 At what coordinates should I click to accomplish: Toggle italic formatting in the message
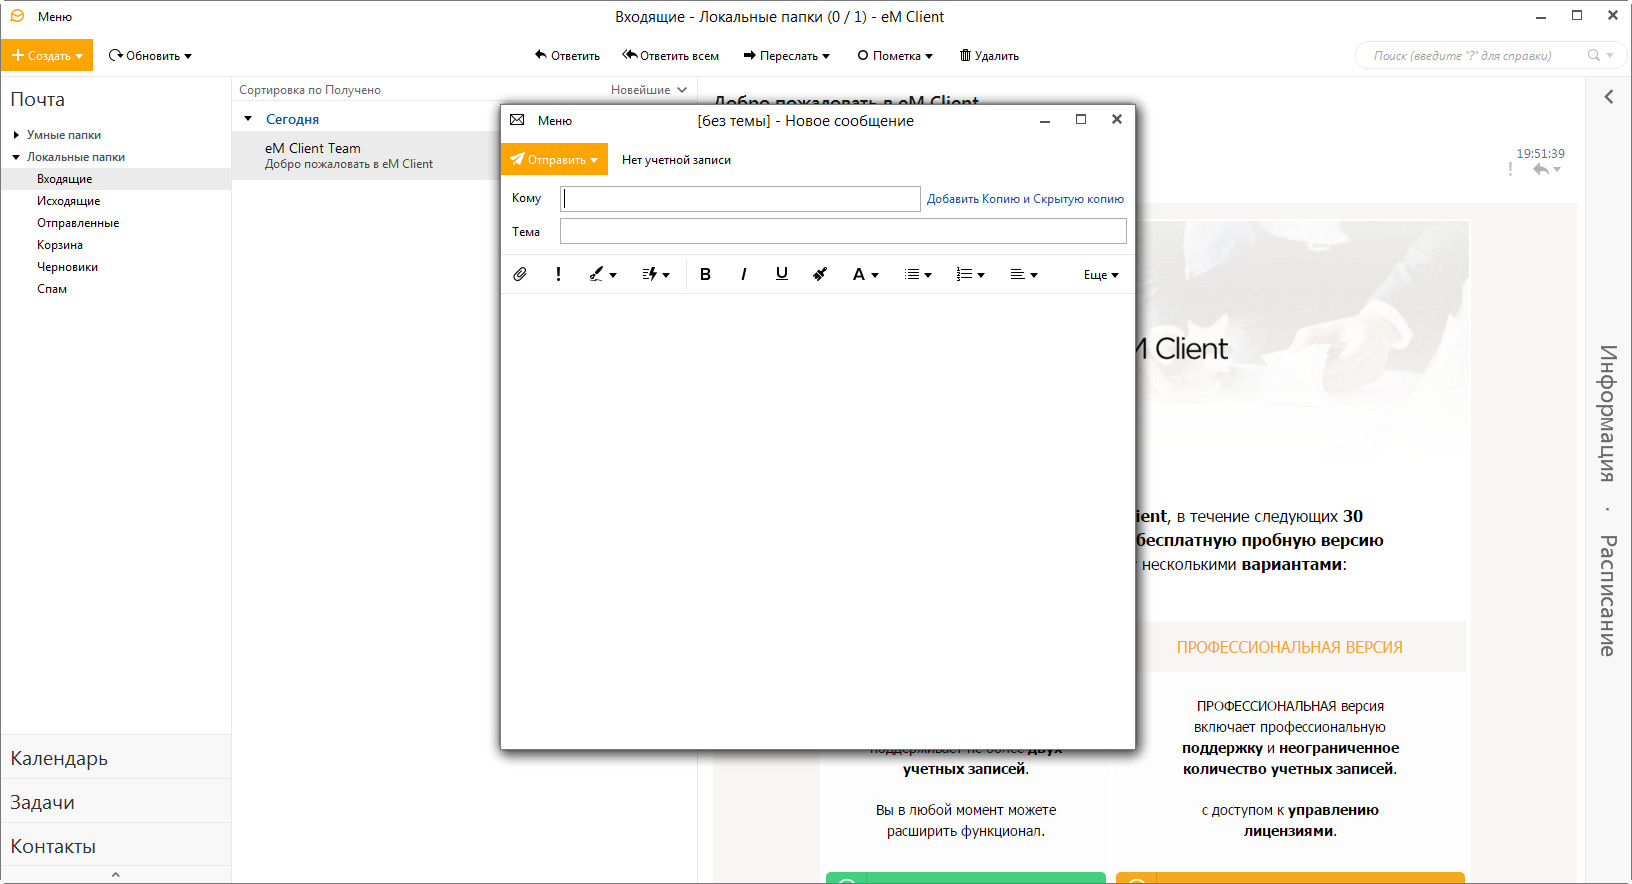[743, 274]
